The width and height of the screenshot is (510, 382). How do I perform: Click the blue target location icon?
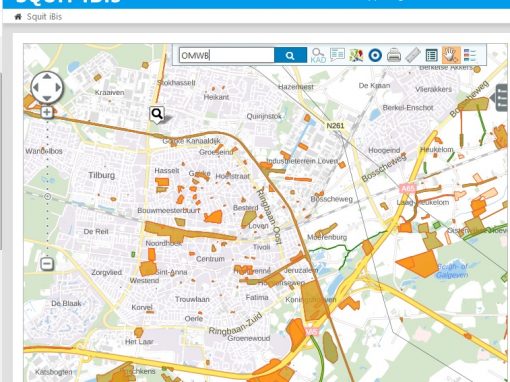375,55
